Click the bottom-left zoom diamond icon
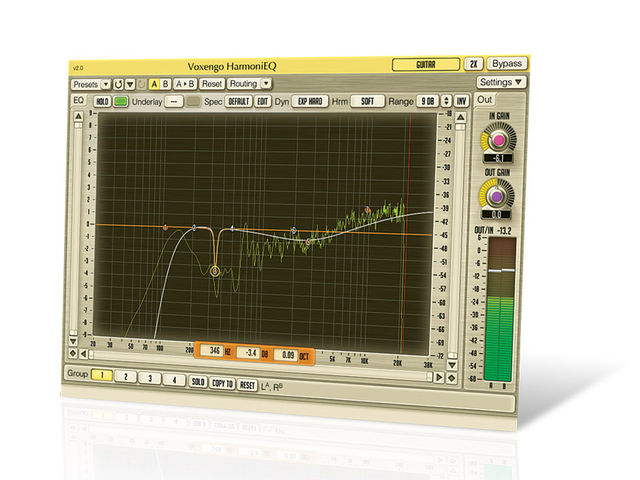This screenshot has width=640, height=480. [73, 353]
